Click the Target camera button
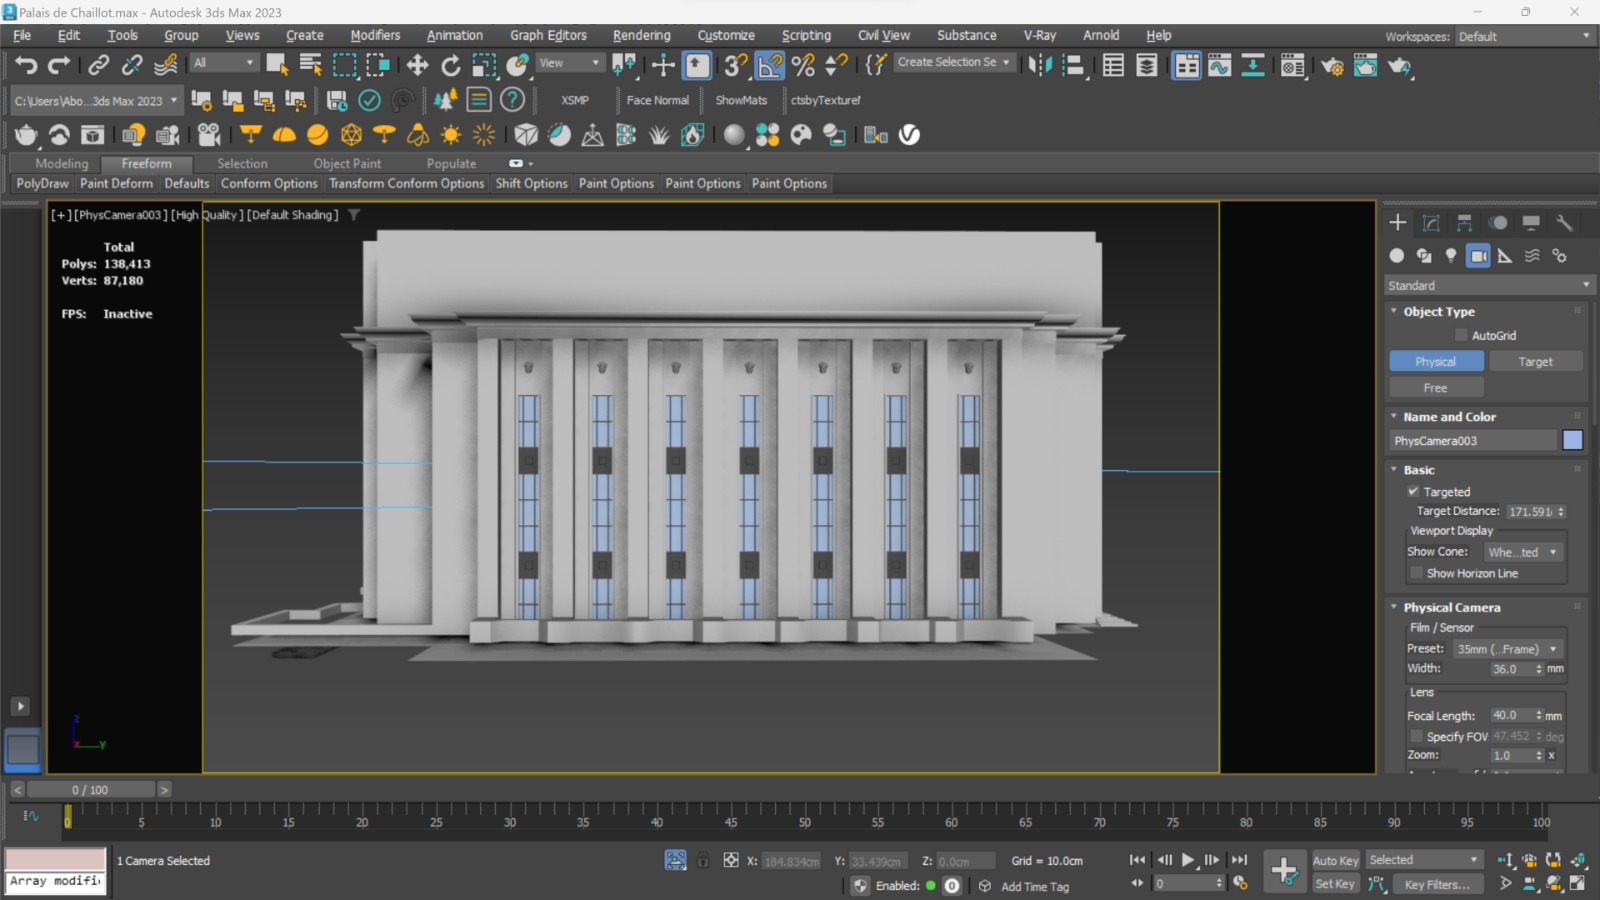This screenshot has width=1600, height=900. coord(1535,362)
